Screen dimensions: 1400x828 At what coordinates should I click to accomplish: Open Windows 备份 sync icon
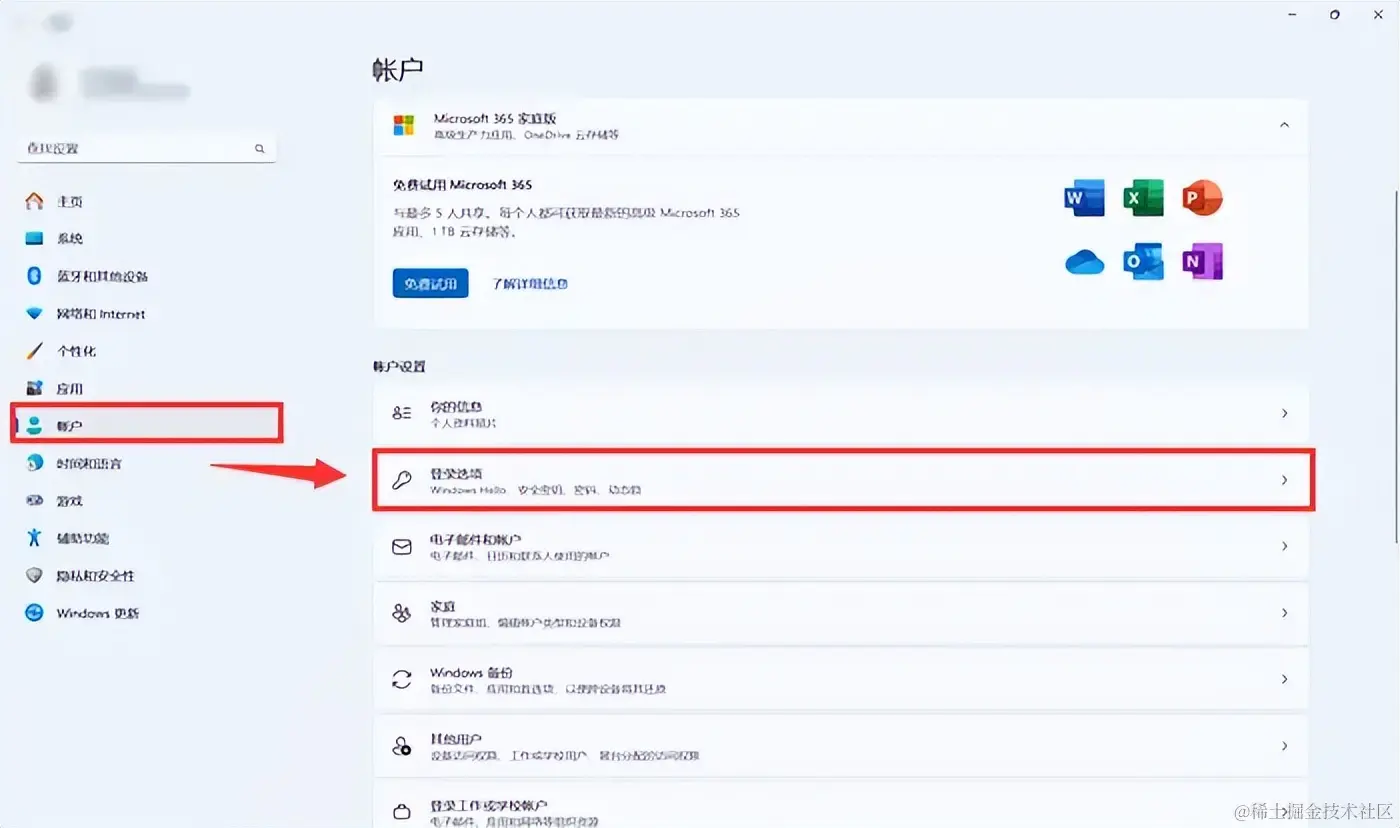pyautogui.click(x=402, y=680)
